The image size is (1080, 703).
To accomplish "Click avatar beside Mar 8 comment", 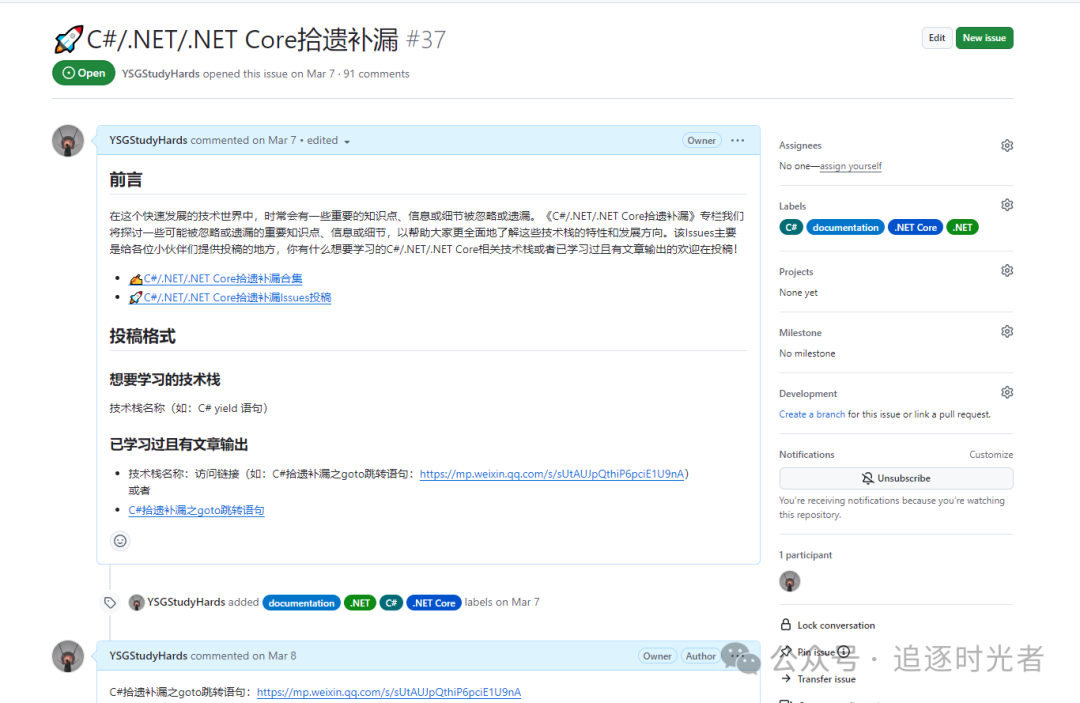I will coord(68,656).
